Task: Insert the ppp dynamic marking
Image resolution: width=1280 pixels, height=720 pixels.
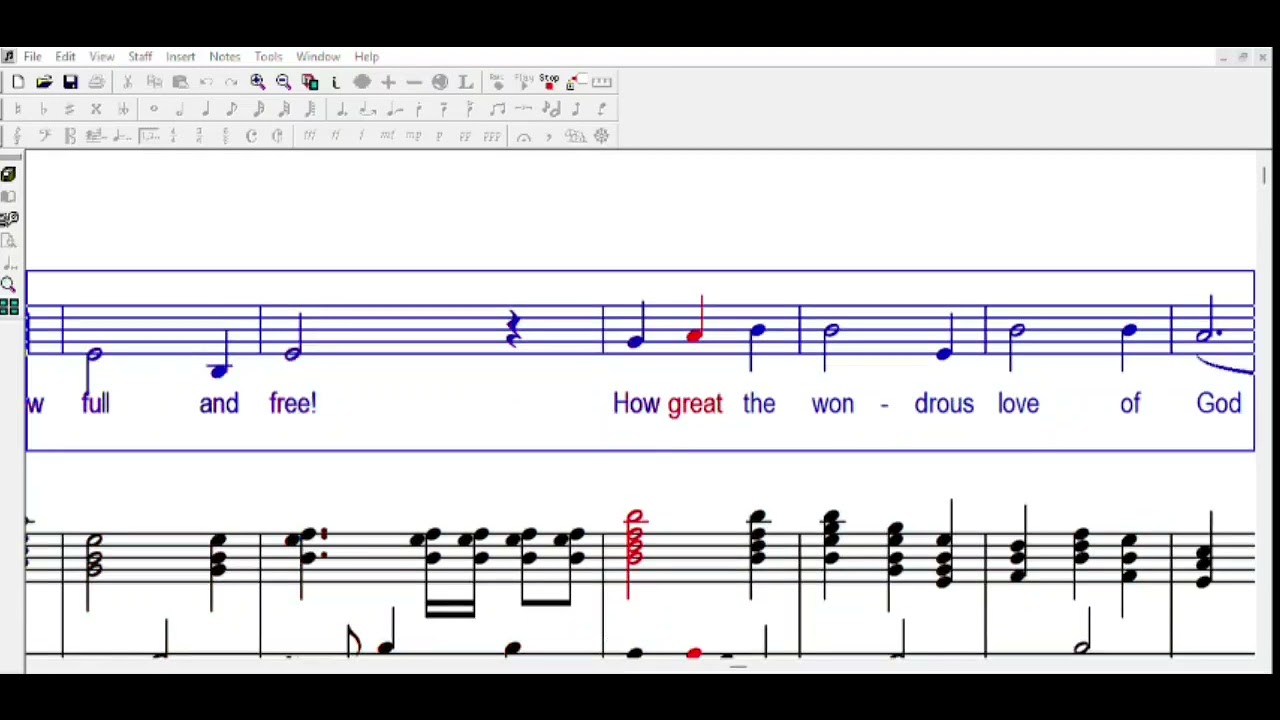Action: [x=491, y=136]
